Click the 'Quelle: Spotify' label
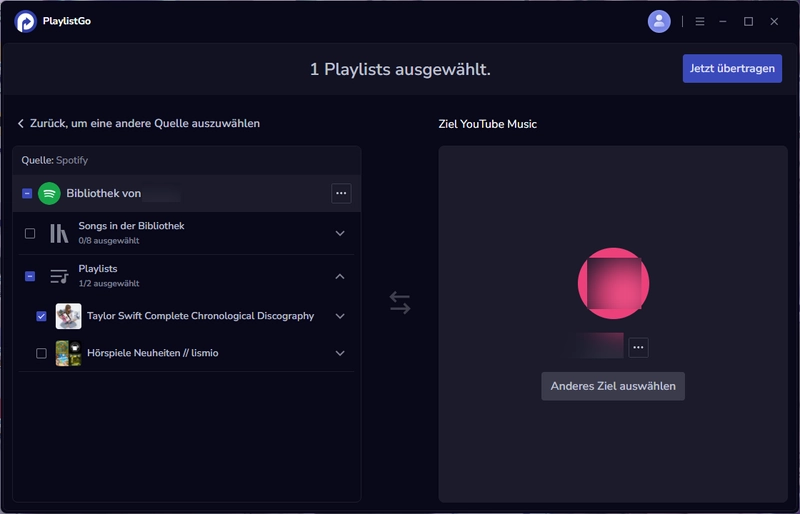 click(55, 160)
